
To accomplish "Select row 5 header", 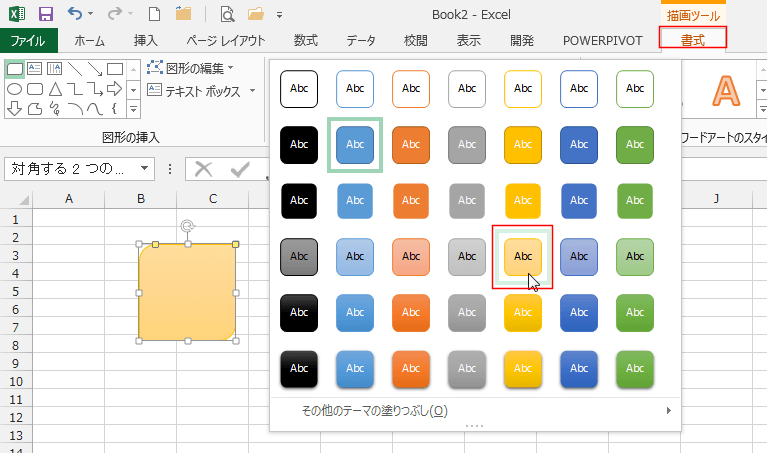I will 16,292.
